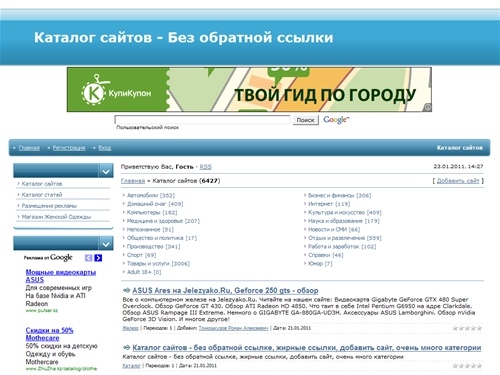Collapse the first sidebar block chevron
Image resolution: width=500 pixels, height=375 pixels.
click(x=106, y=172)
